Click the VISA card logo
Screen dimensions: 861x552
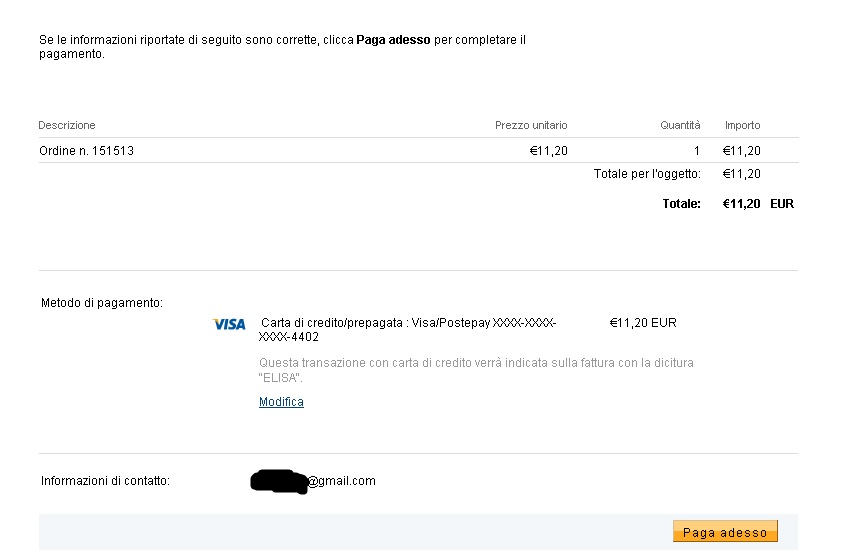[x=229, y=324]
